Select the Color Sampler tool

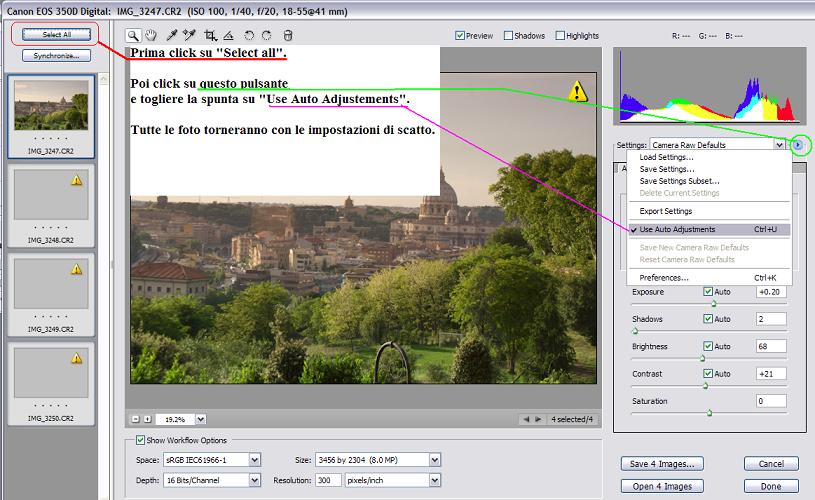(x=189, y=36)
